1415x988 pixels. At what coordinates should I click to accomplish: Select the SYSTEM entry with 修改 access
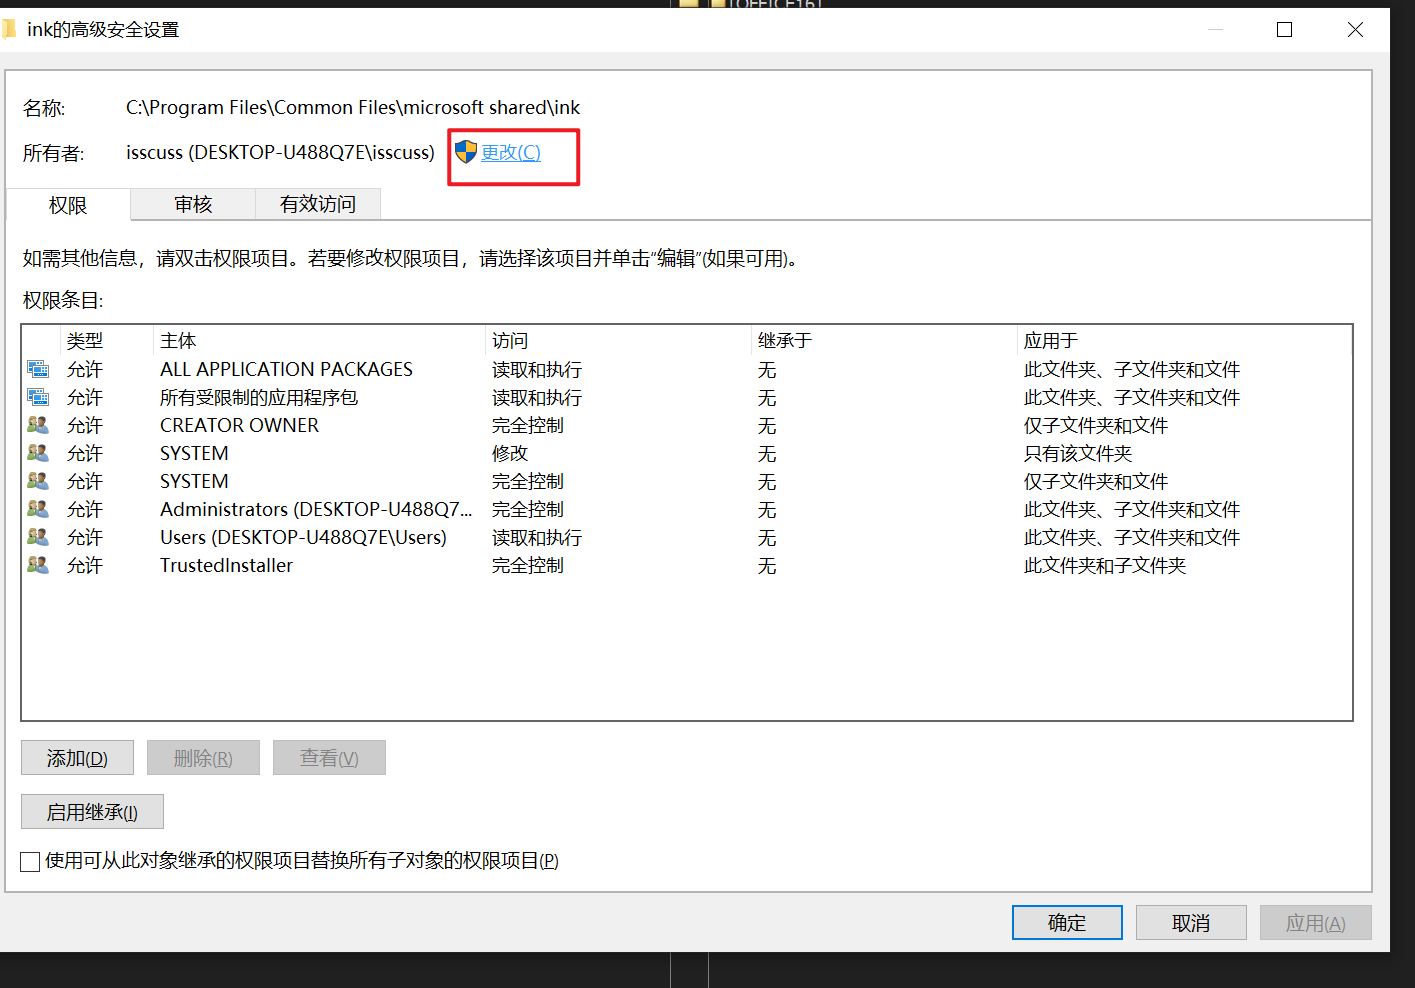(x=194, y=454)
